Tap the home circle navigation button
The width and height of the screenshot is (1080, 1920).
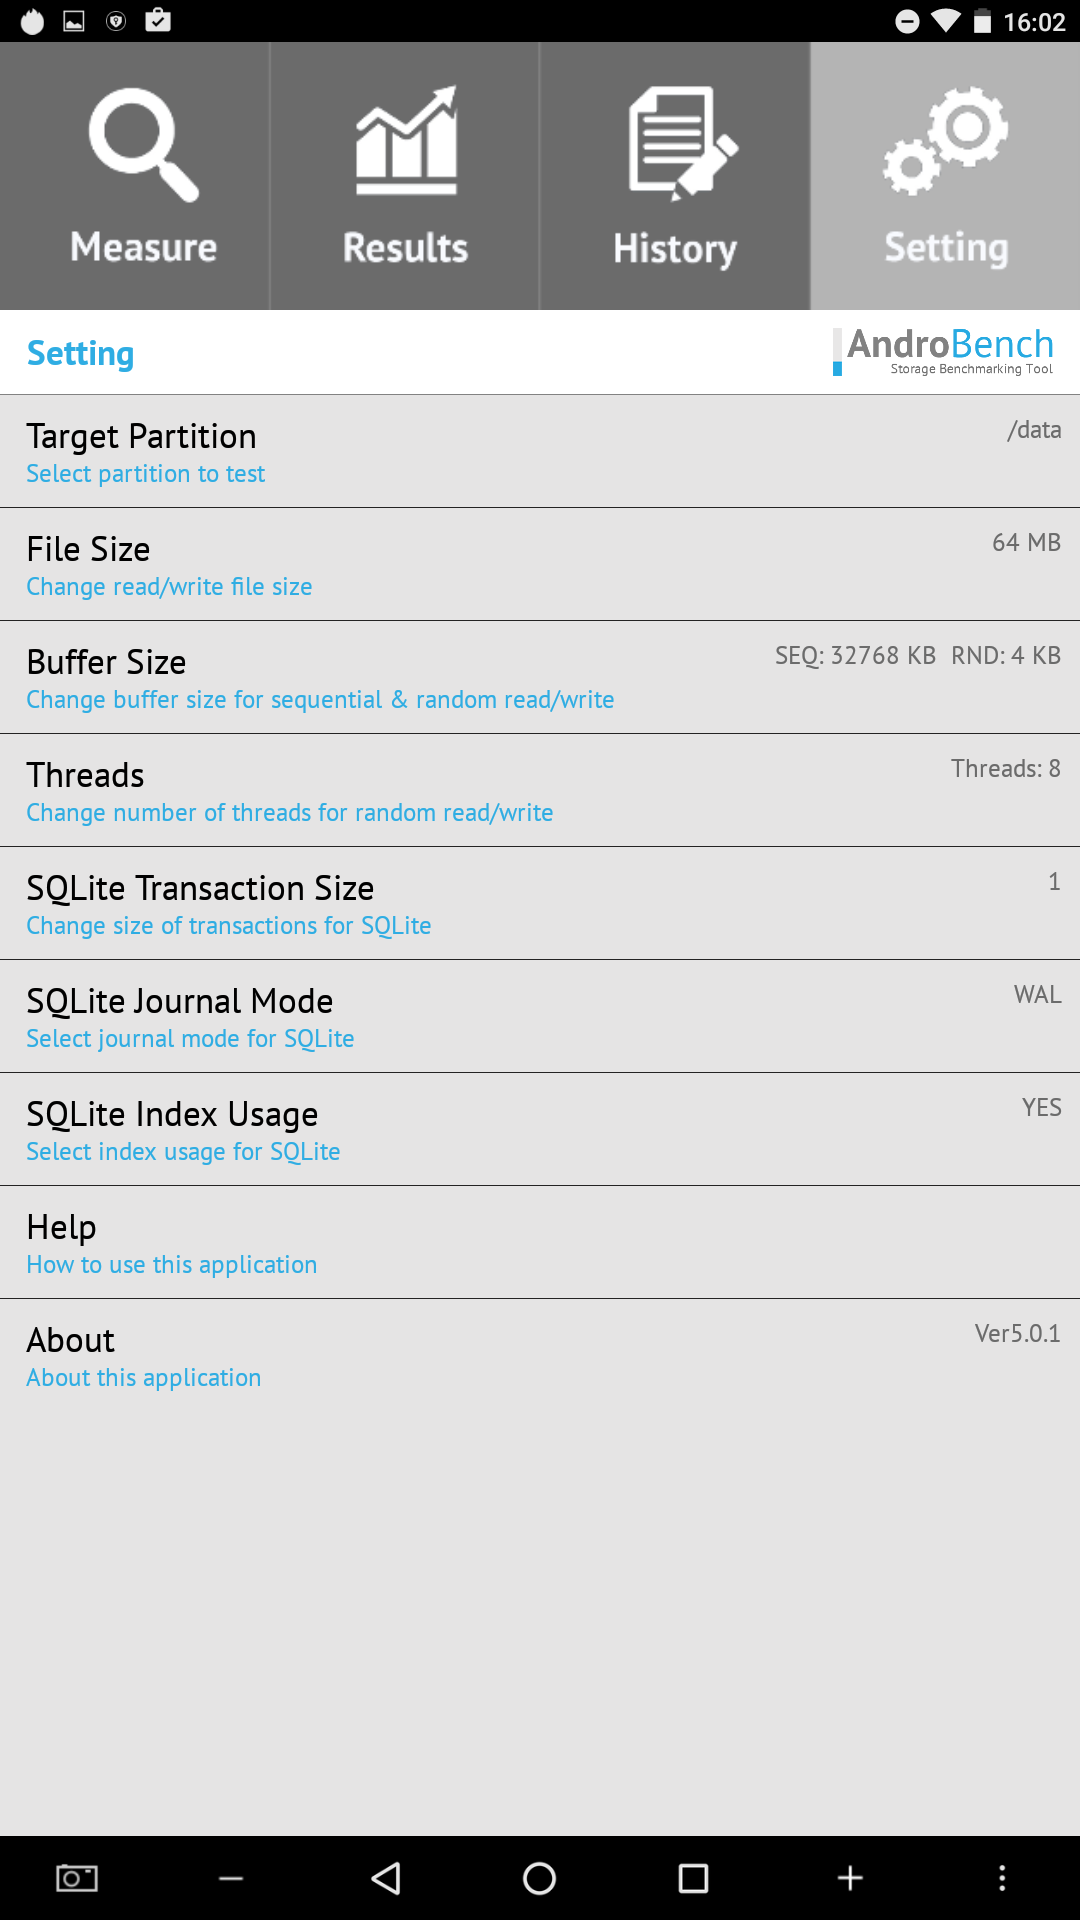click(x=540, y=1879)
